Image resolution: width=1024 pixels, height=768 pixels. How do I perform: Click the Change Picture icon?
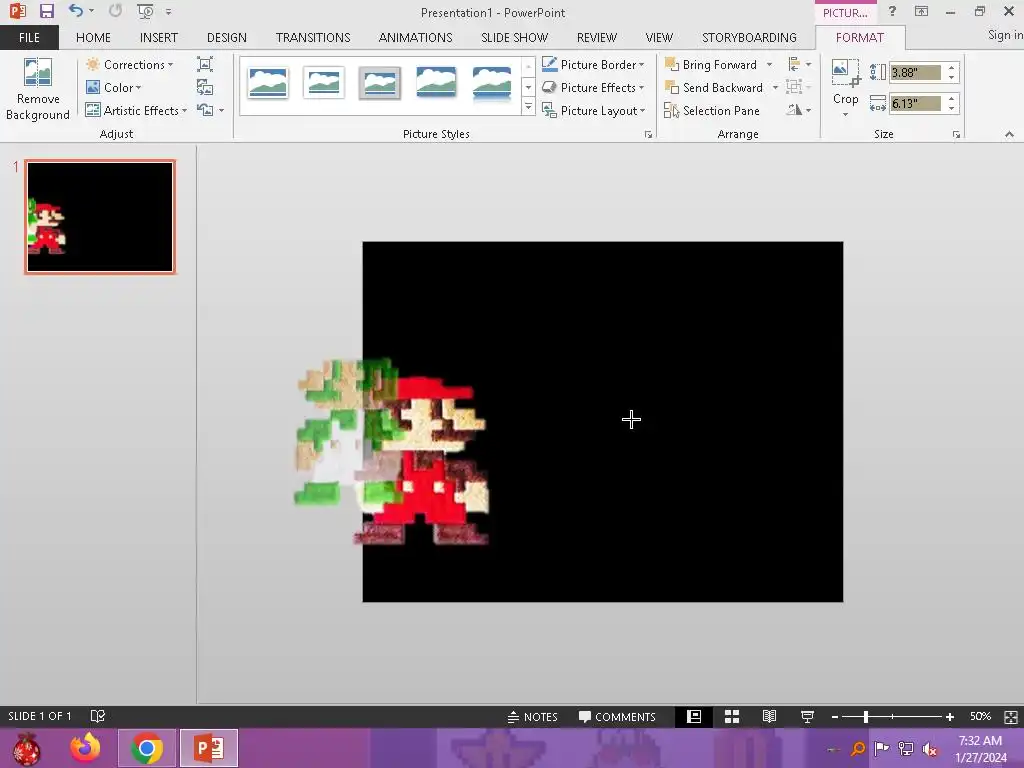tap(205, 88)
